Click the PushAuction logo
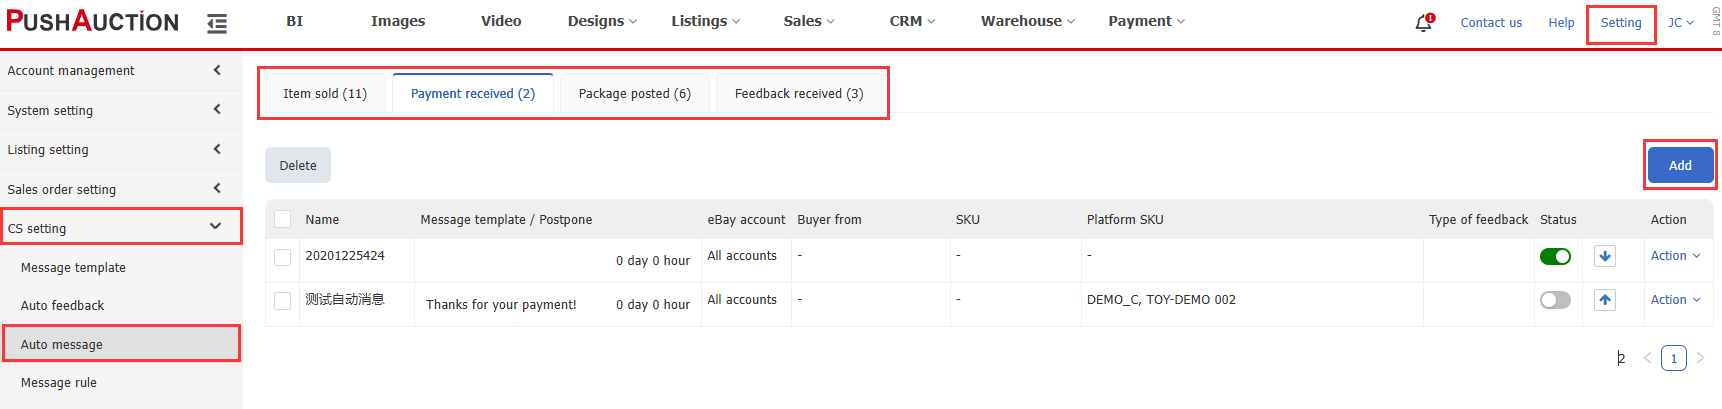 click(x=93, y=22)
